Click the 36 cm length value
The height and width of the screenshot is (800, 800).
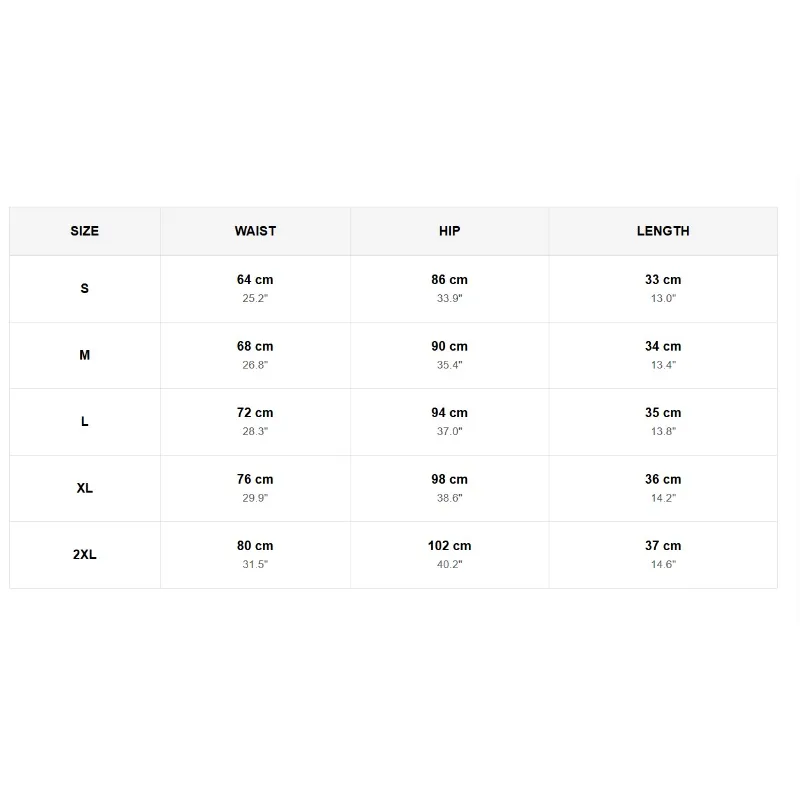(x=663, y=480)
